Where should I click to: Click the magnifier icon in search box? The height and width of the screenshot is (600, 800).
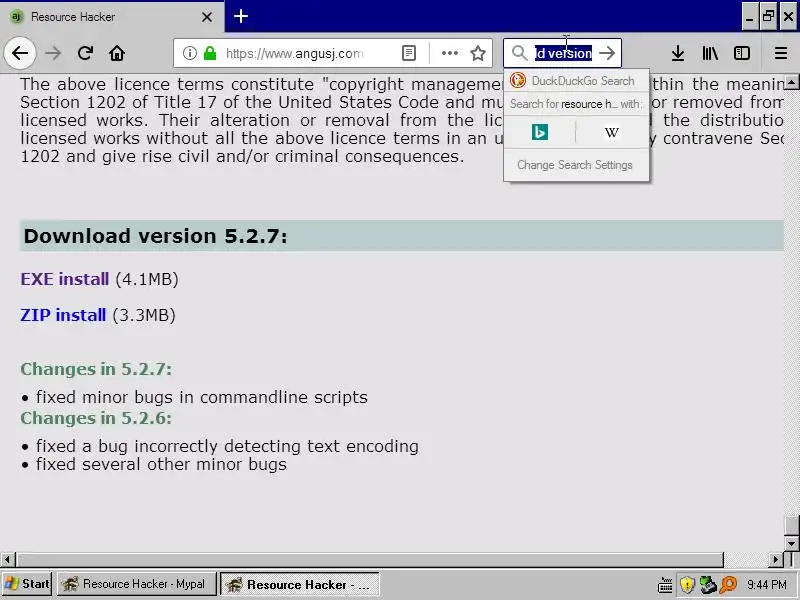(519, 53)
